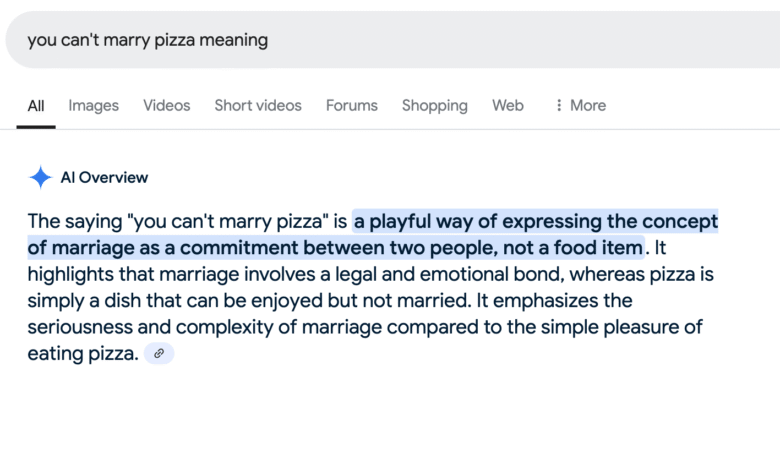
Task: Click the text 'eating pizza.' in overview
Action: coord(83,354)
